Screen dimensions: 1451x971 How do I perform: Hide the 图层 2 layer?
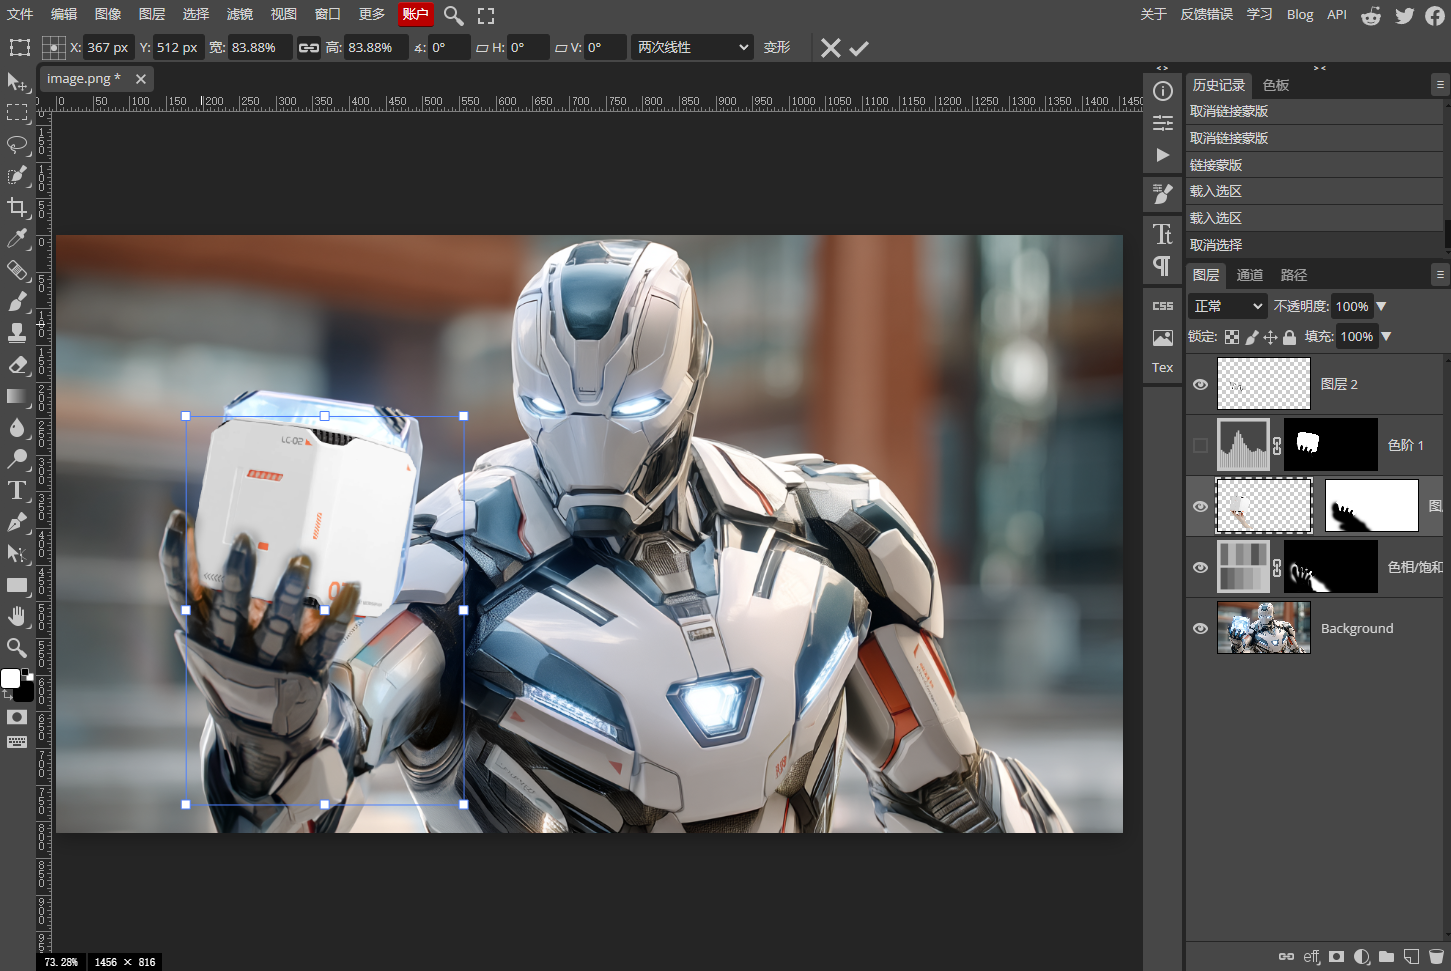pyautogui.click(x=1200, y=384)
